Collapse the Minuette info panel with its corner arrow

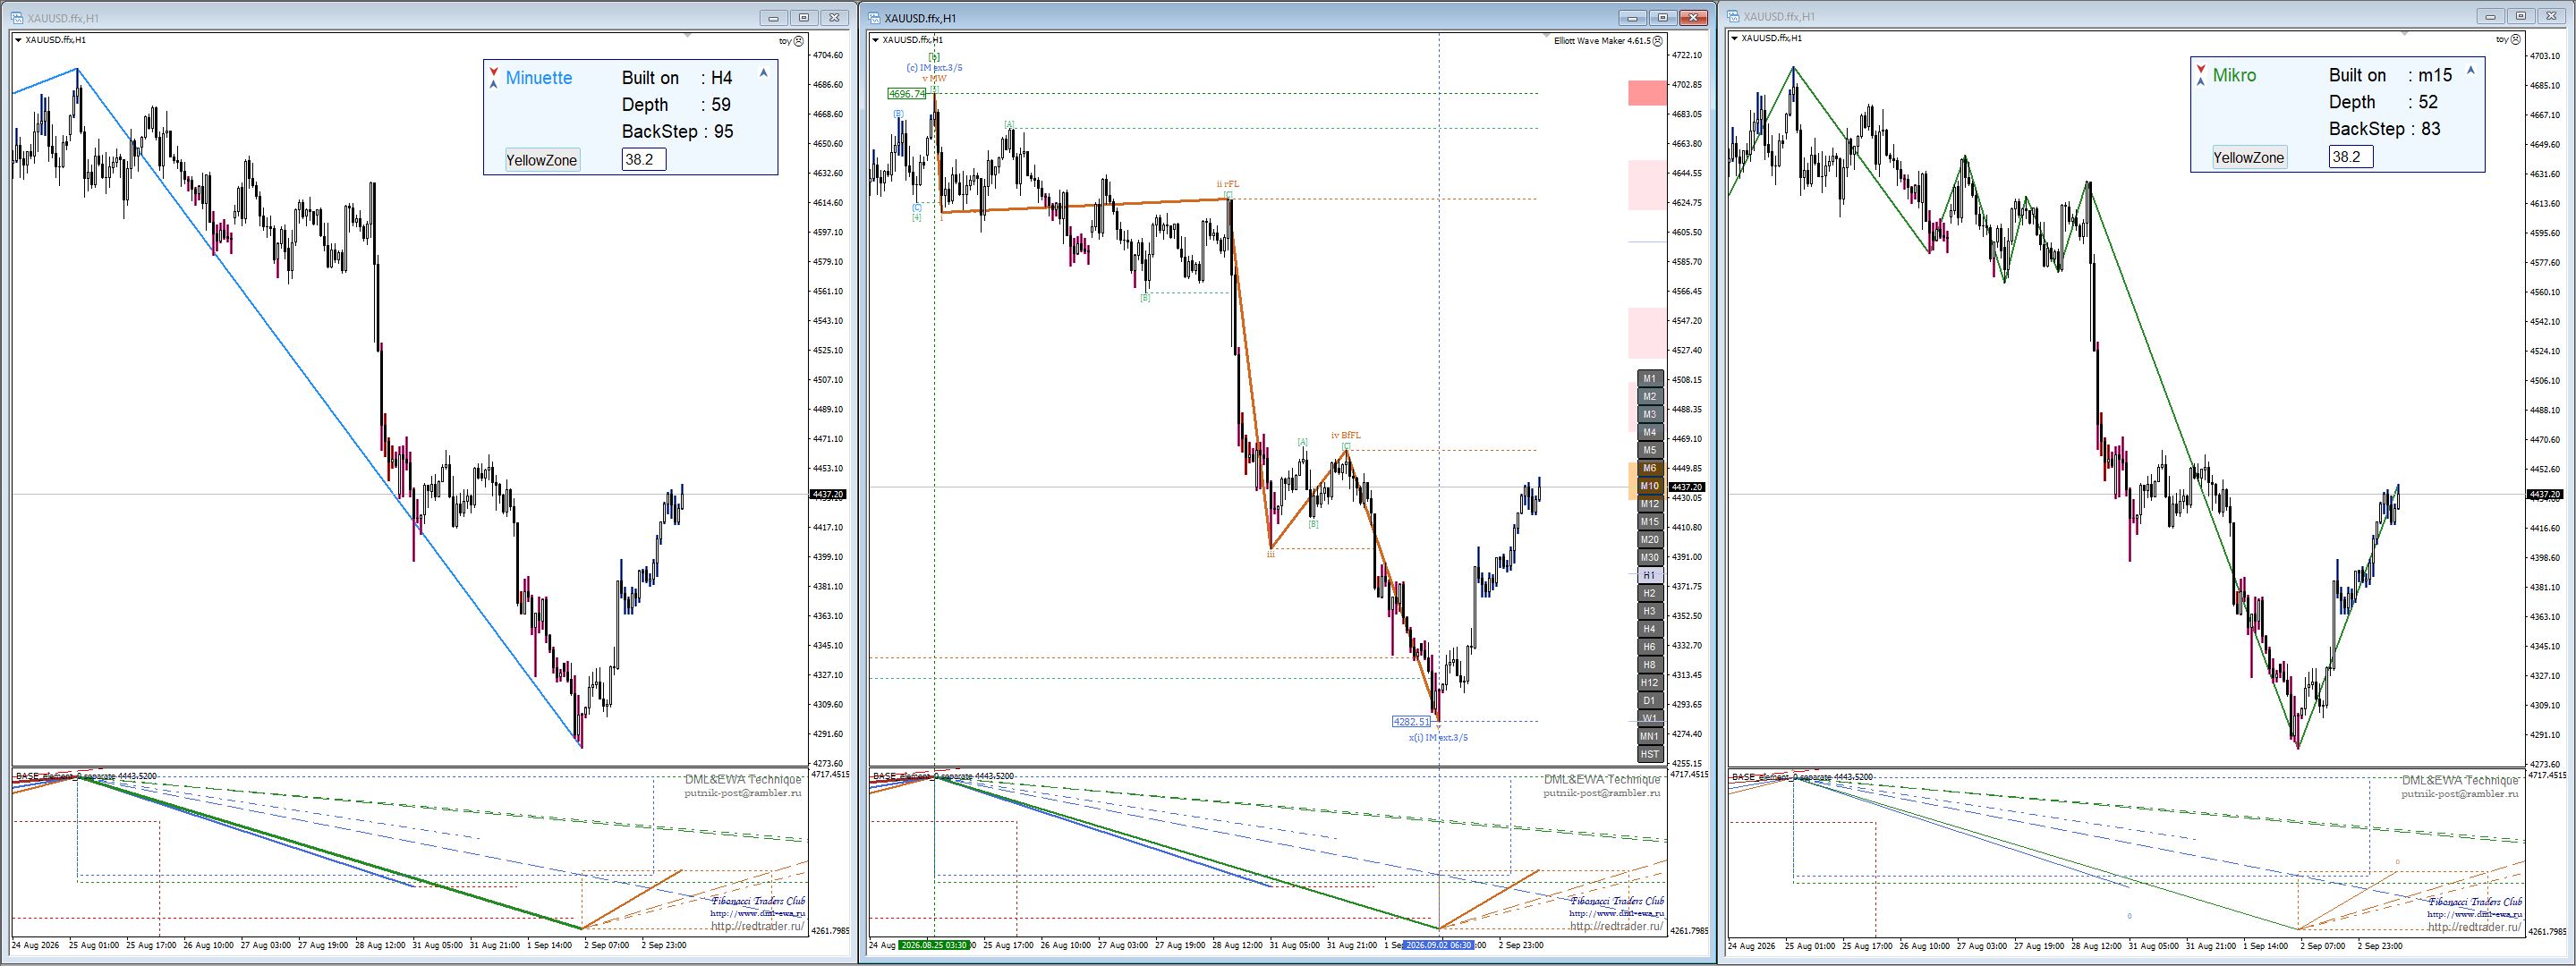tap(764, 73)
